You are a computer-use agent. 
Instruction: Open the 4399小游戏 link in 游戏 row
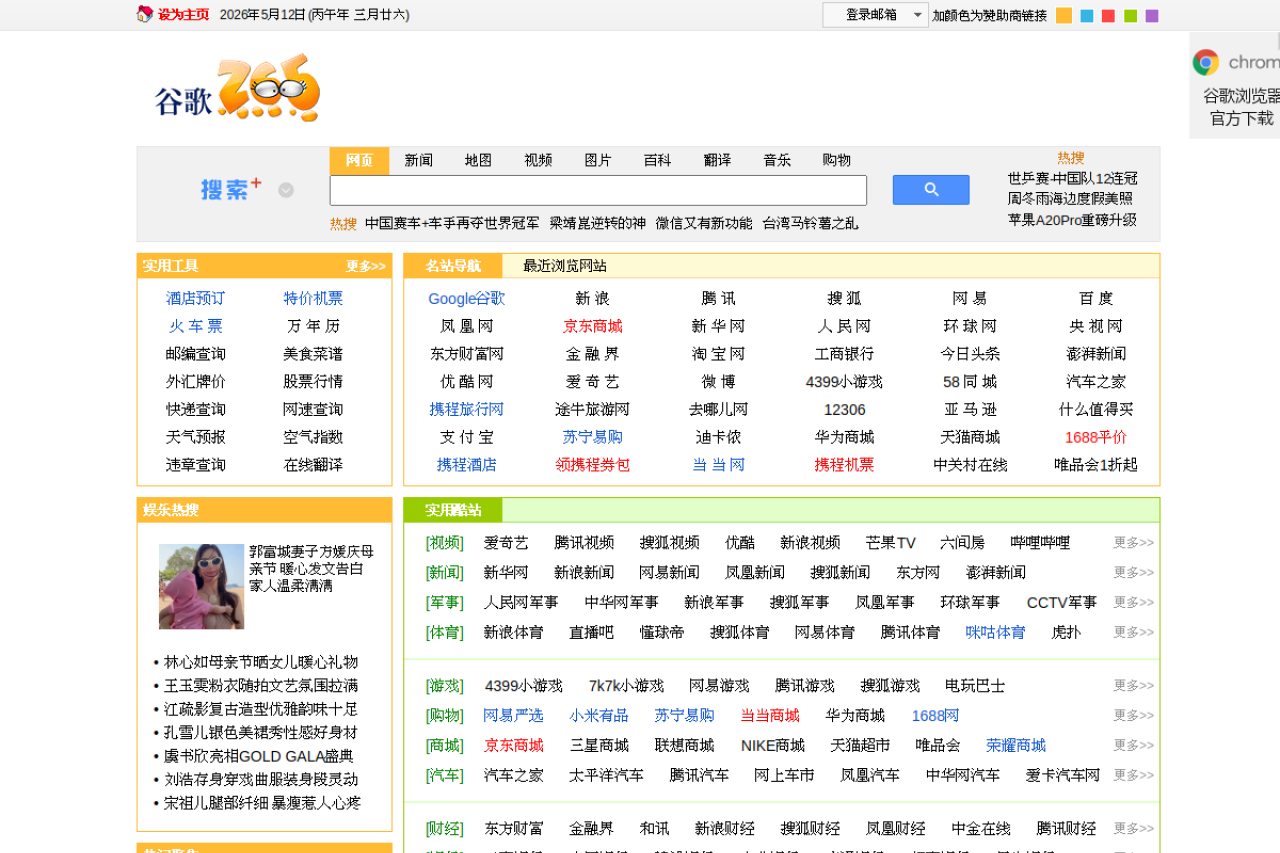pyautogui.click(x=524, y=686)
